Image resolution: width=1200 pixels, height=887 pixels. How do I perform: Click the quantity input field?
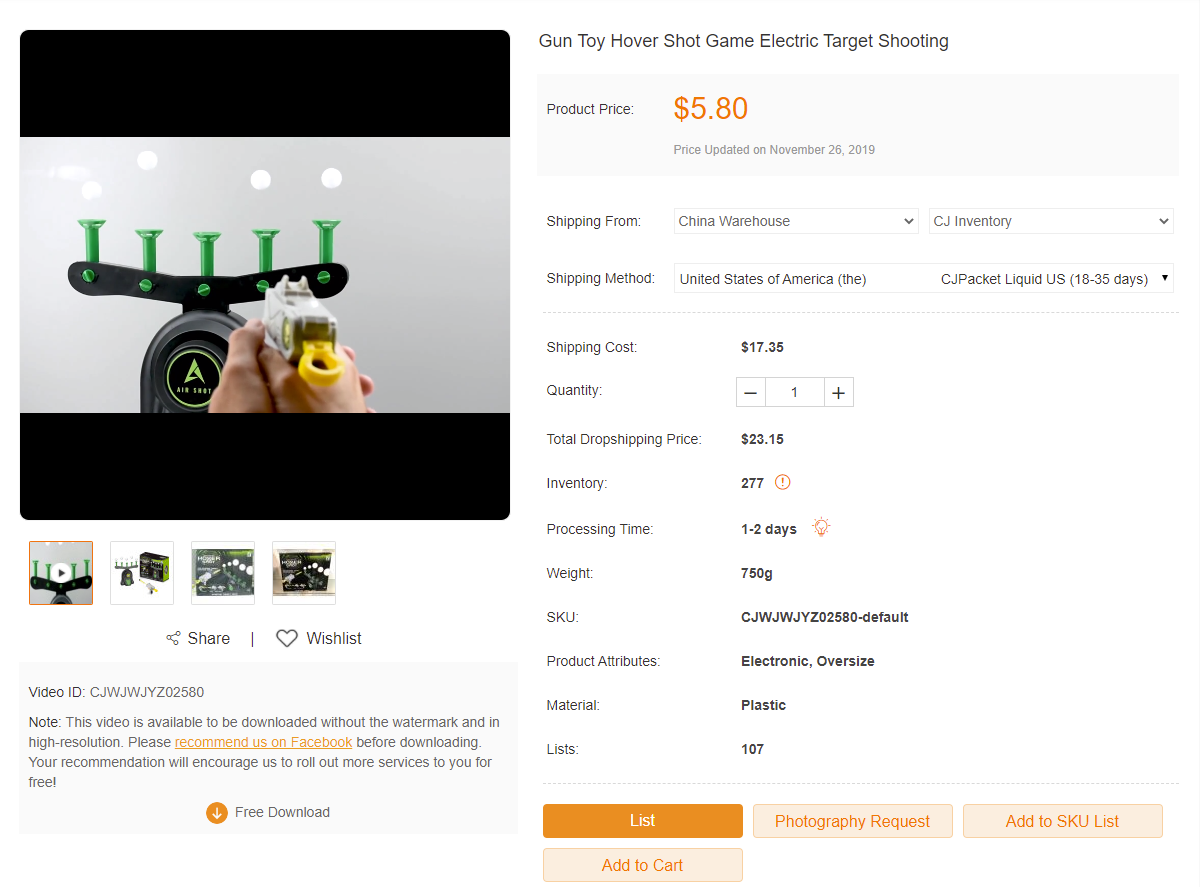click(795, 393)
